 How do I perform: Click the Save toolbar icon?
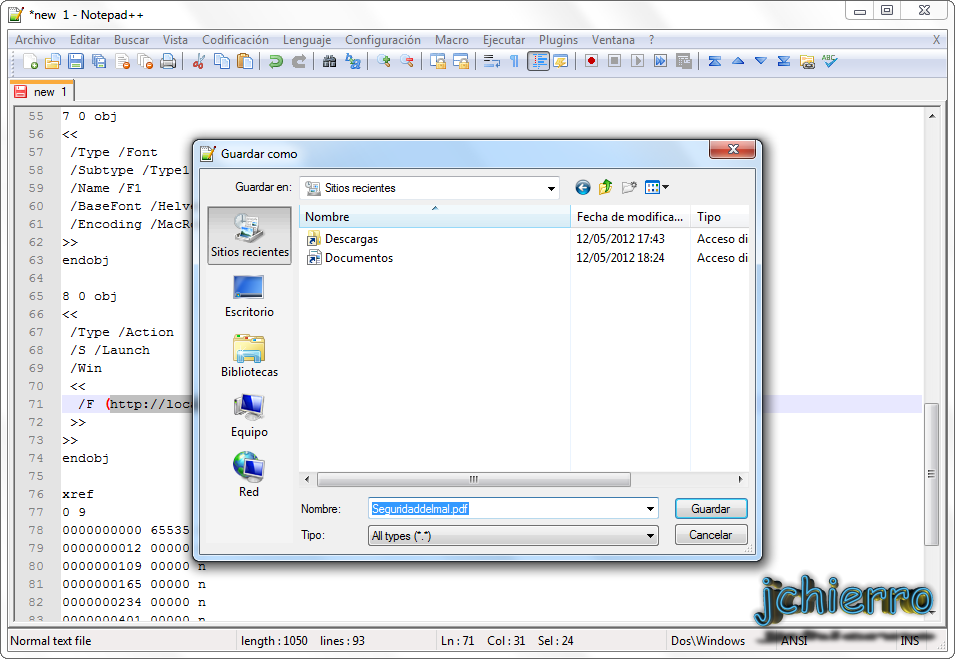click(x=76, y=62)
